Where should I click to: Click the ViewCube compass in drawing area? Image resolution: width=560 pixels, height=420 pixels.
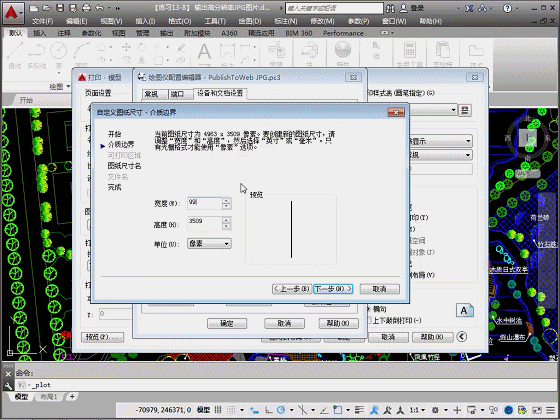click(529, 138)
